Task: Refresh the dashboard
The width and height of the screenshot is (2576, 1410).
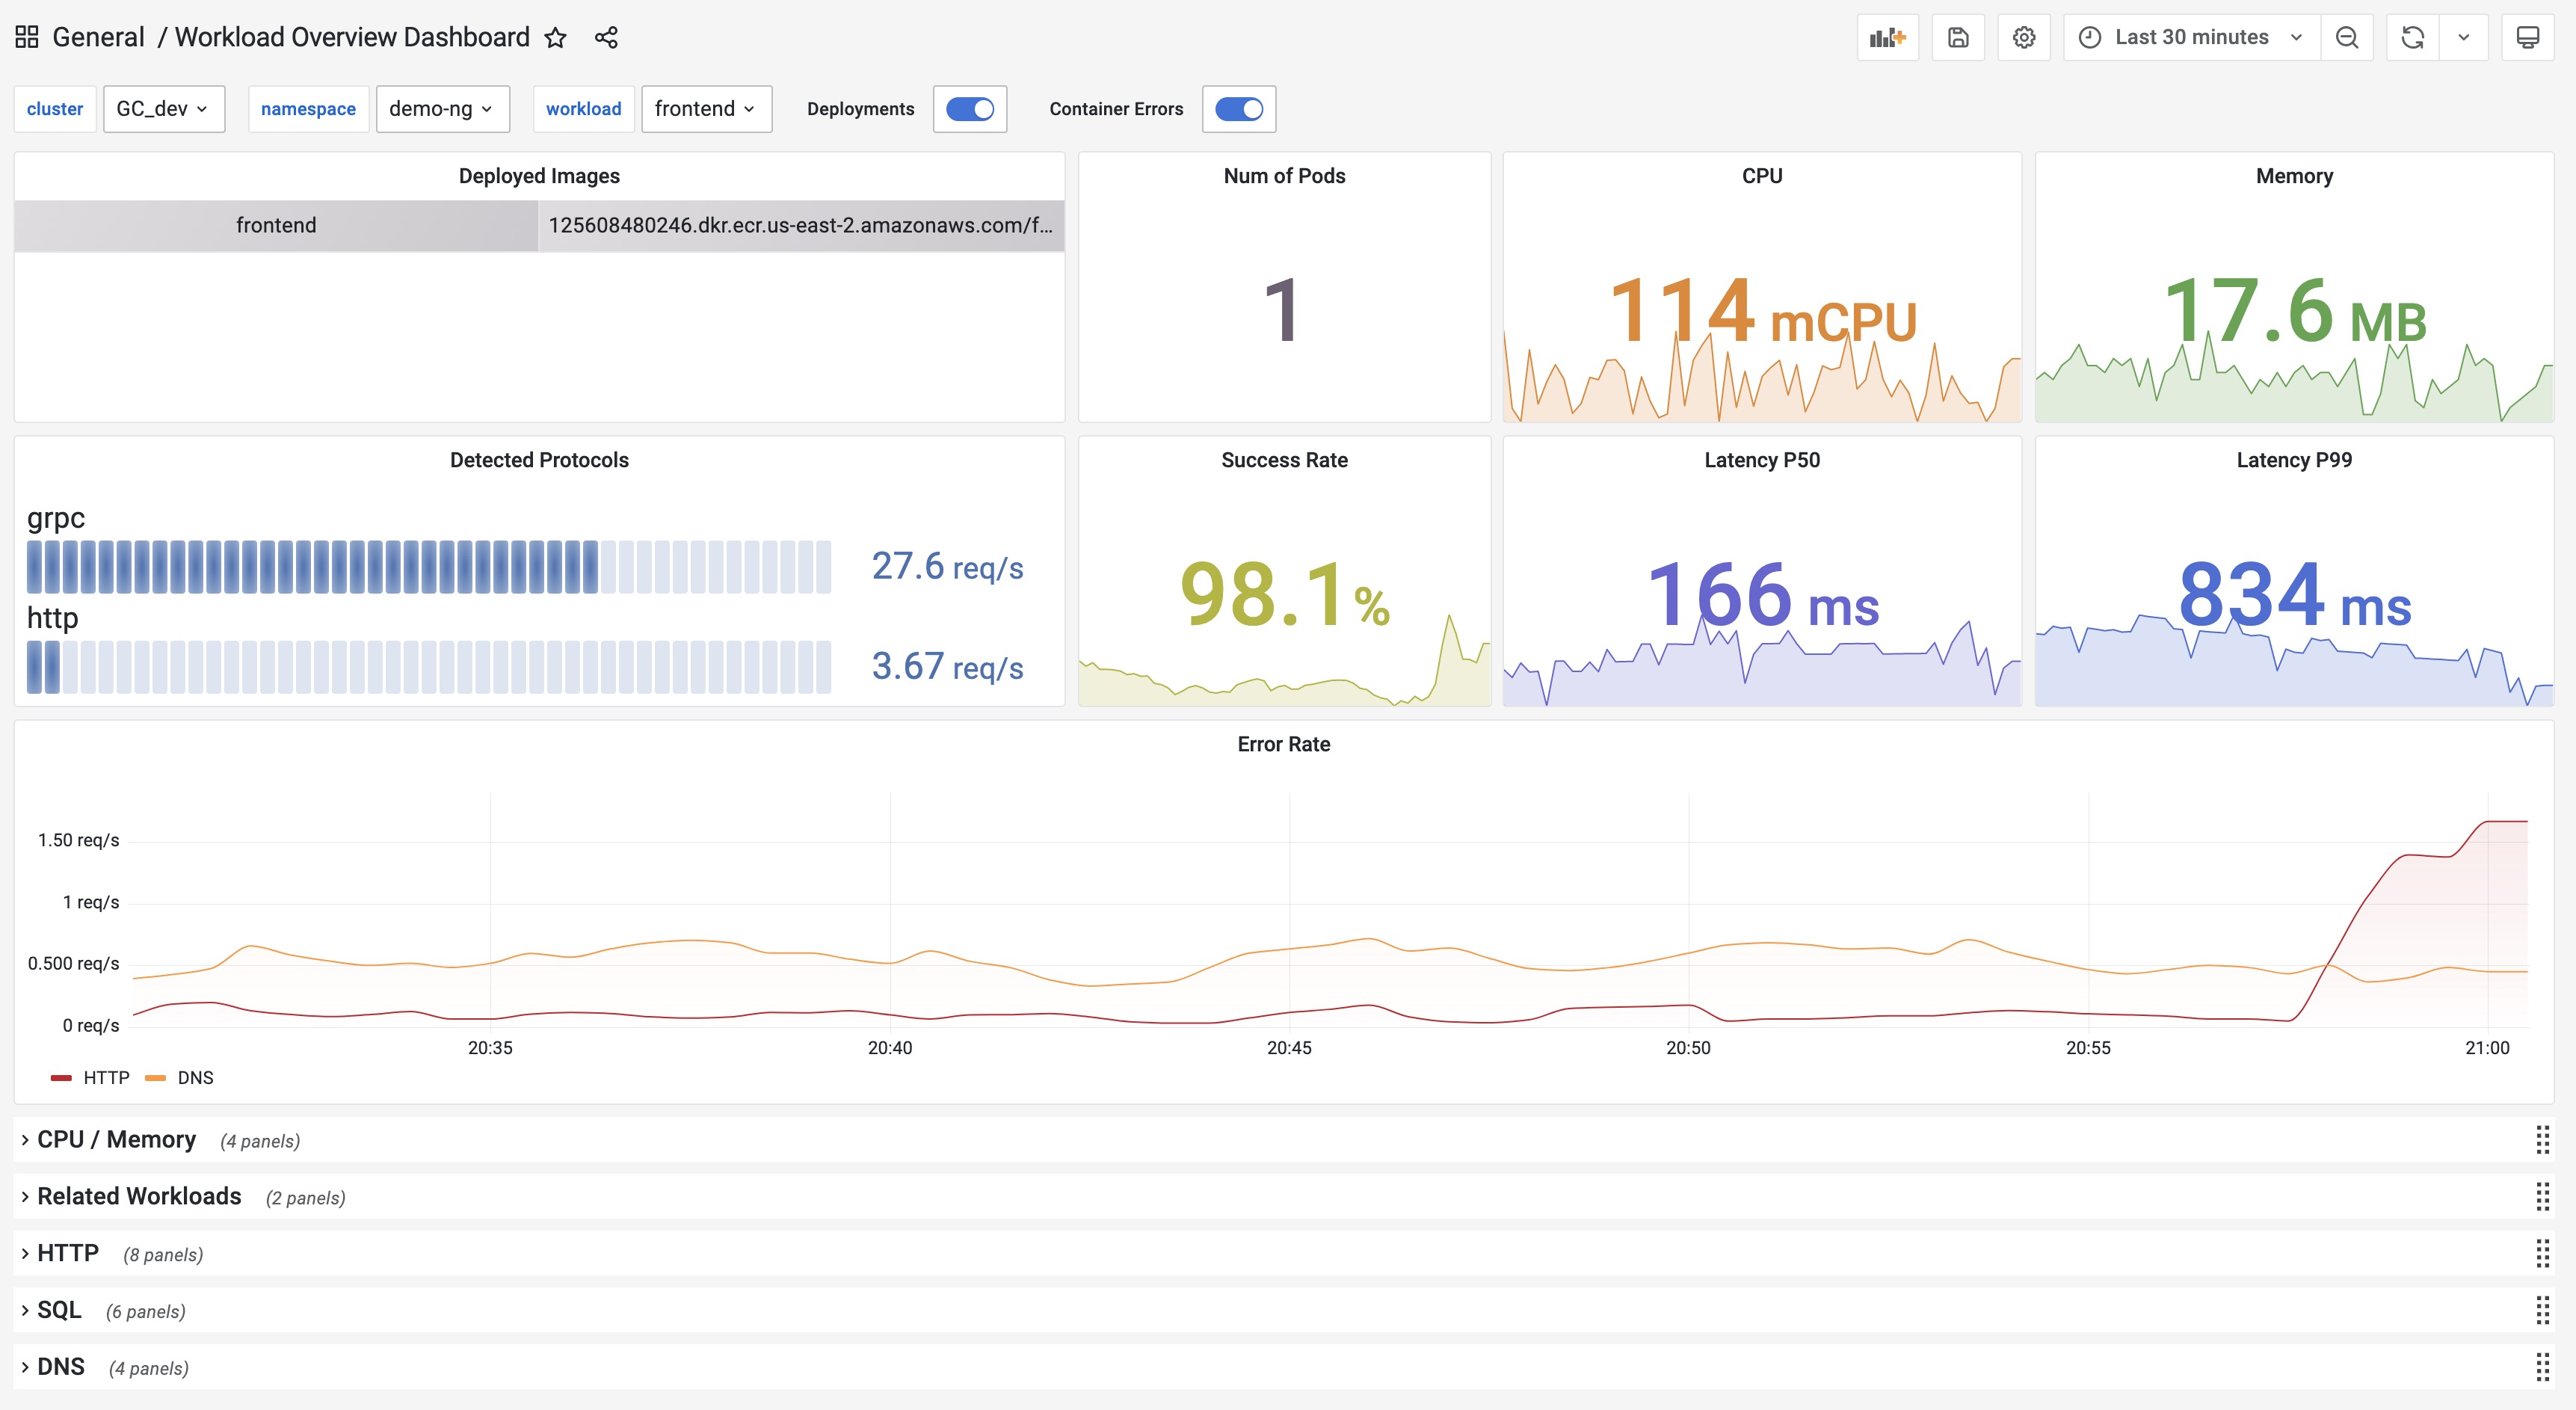Action: pyautogui.click(x=2412, y=38)
